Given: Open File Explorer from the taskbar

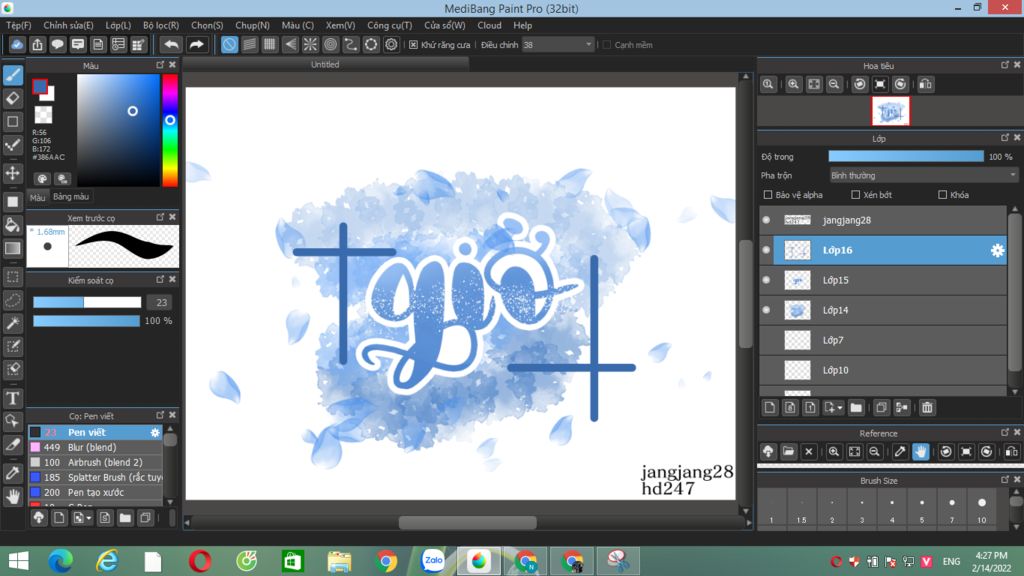Looking at the screenshot, I should click(339, 561).
